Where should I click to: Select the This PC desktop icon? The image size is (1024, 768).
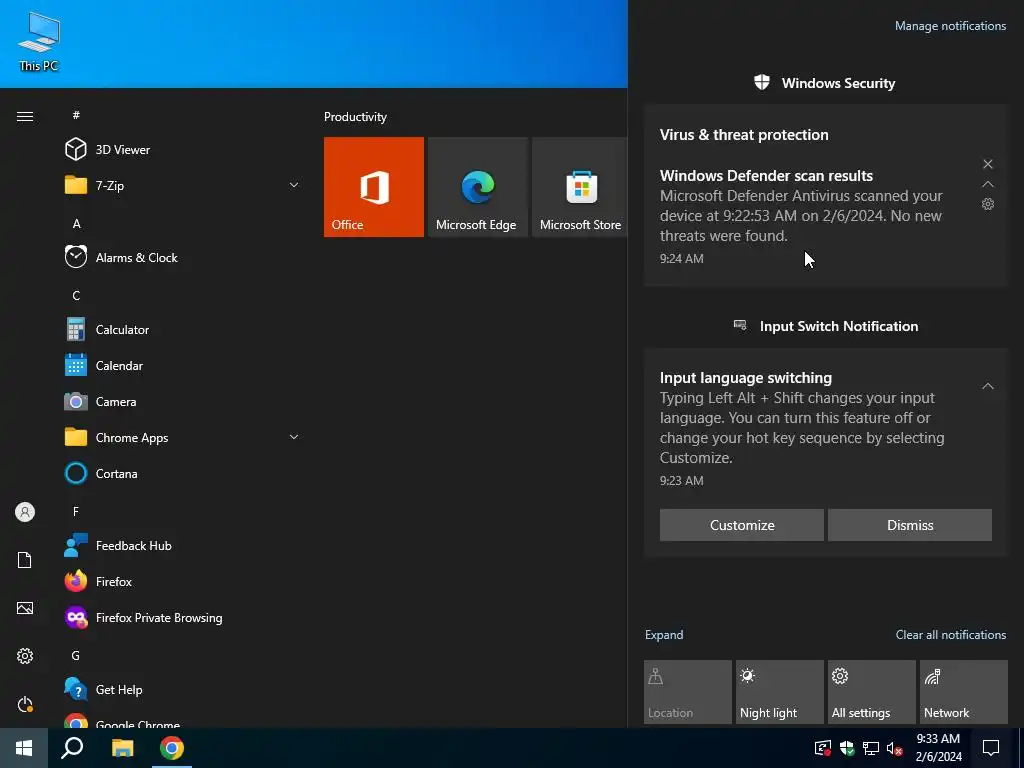pos(39,41)
